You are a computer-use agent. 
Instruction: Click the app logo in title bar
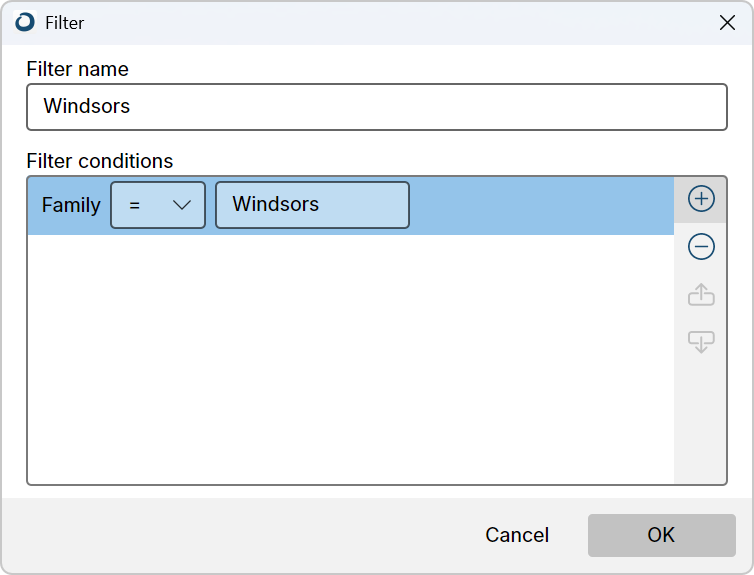[25, 22]
